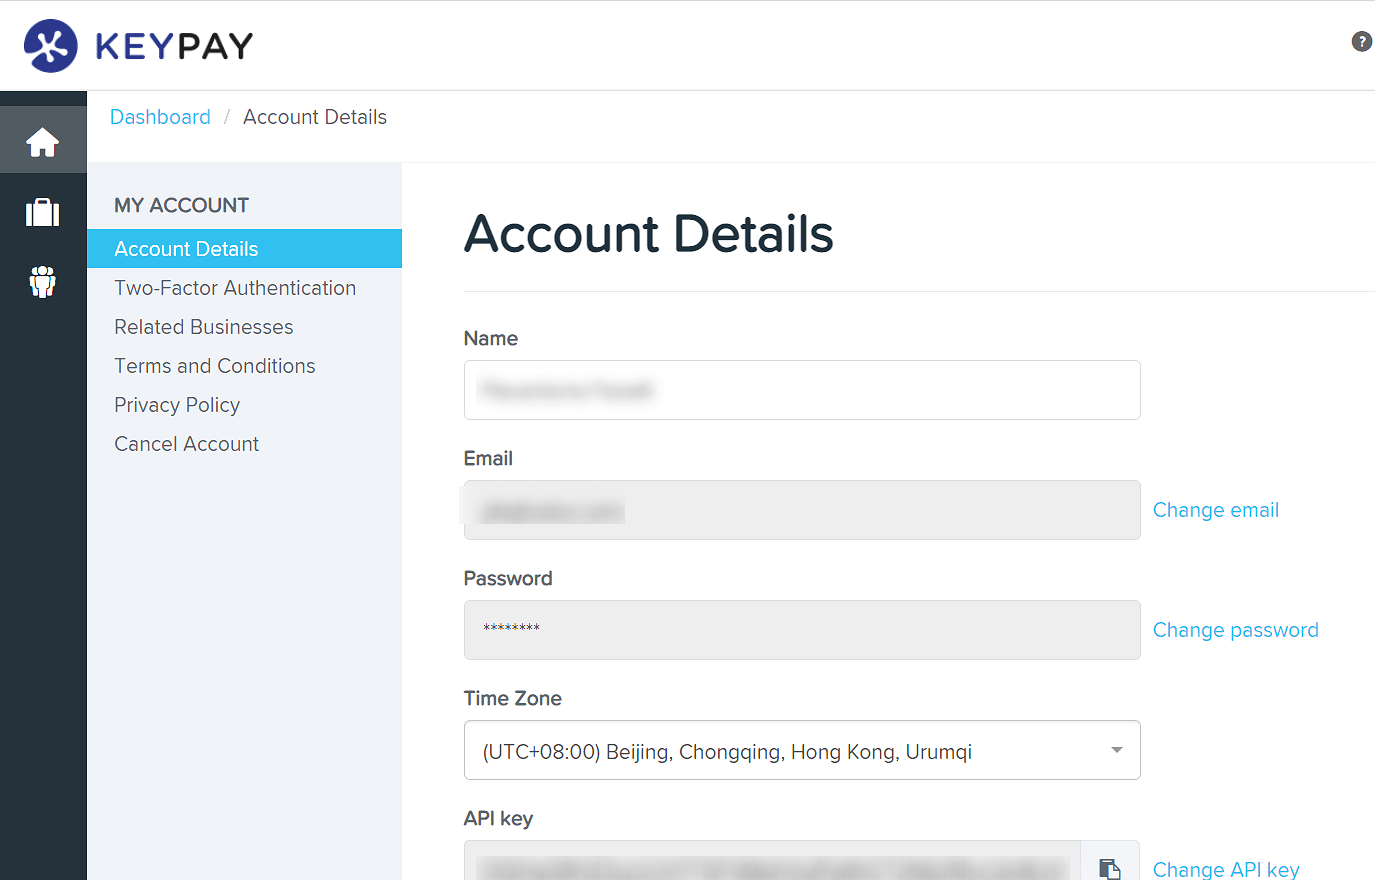Open help via the question mark icon
This screenshot has height=880, width=1375.
(1361, 41)
